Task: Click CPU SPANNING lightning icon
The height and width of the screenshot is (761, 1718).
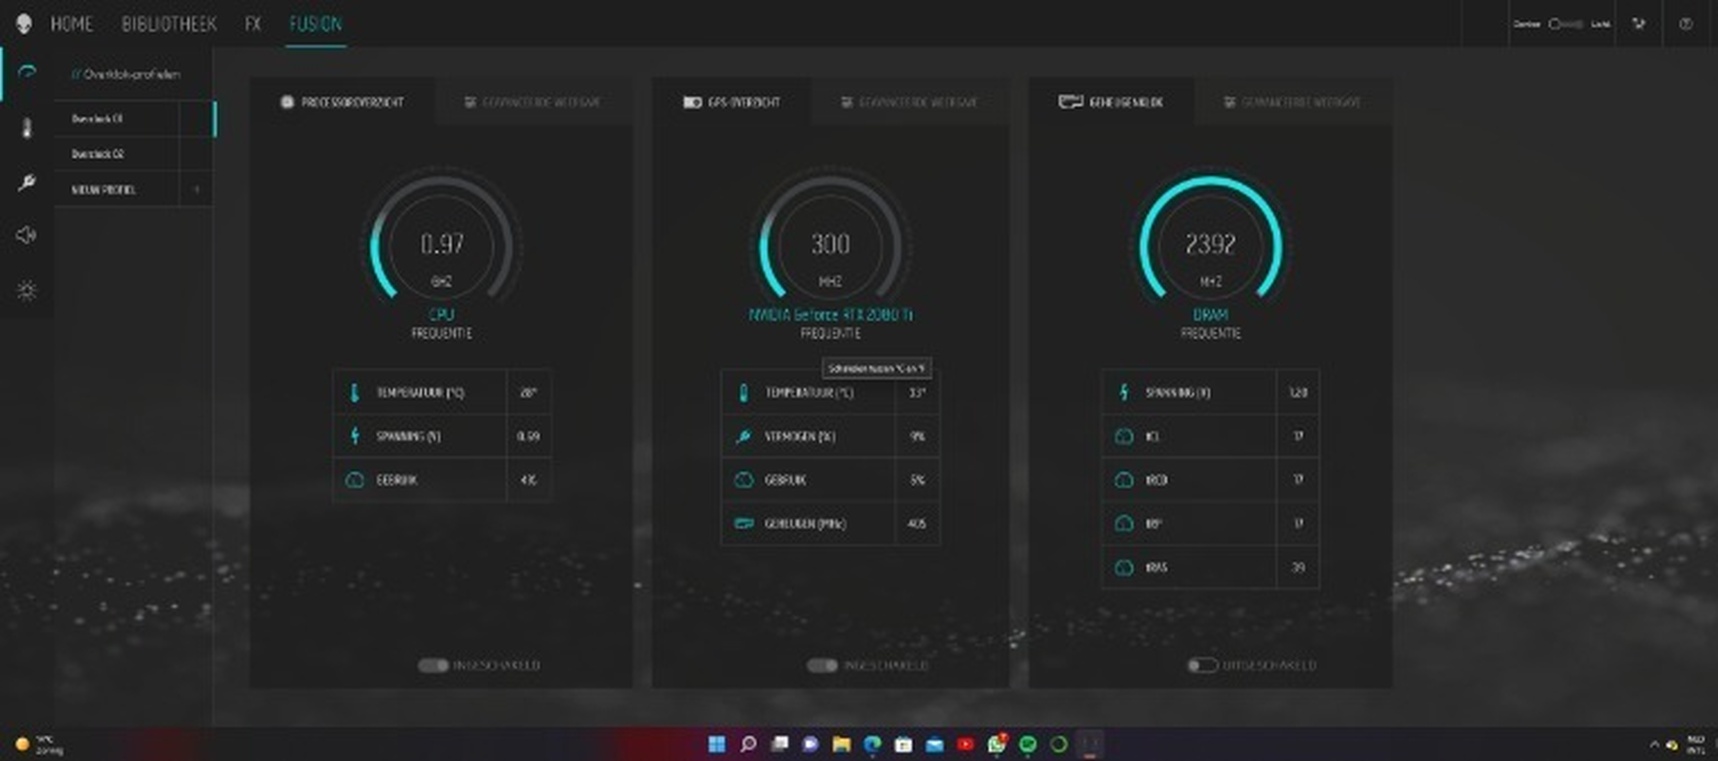Action: click(x=354, y=436)
